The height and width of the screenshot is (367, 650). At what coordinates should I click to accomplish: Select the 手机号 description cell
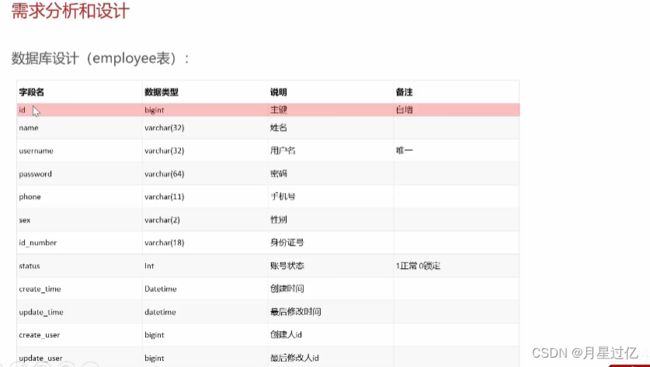283,197
